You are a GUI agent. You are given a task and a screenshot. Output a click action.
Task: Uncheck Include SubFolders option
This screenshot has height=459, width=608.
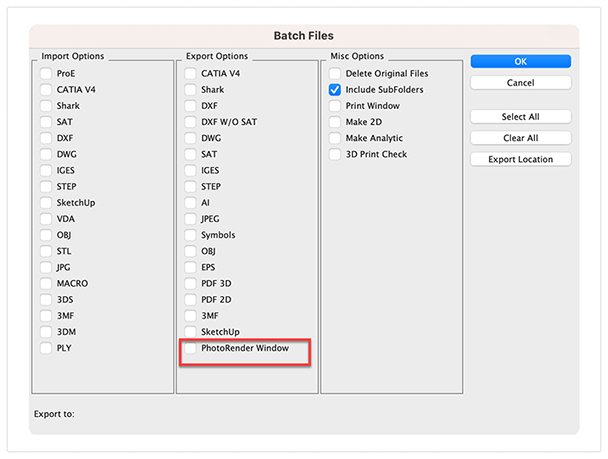click(335, 90)
